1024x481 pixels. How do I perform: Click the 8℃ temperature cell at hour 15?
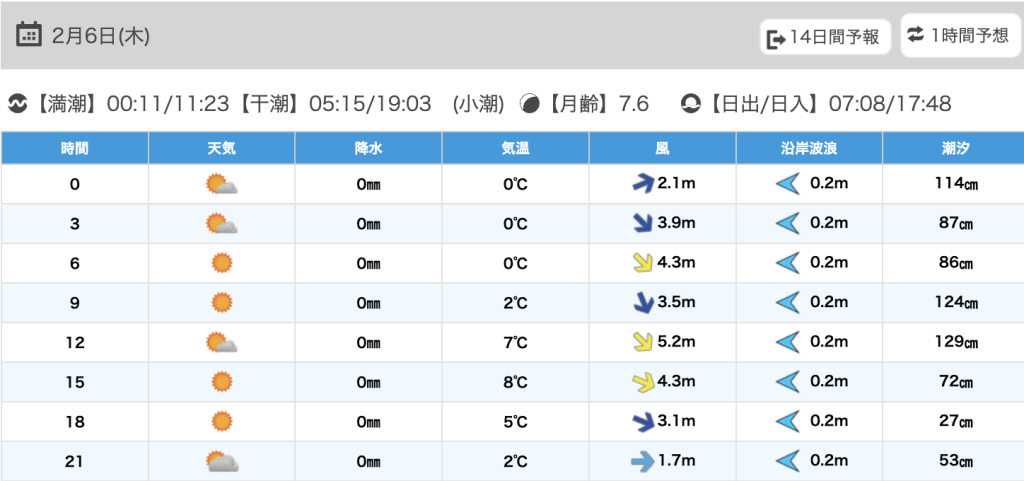point(515,382)
